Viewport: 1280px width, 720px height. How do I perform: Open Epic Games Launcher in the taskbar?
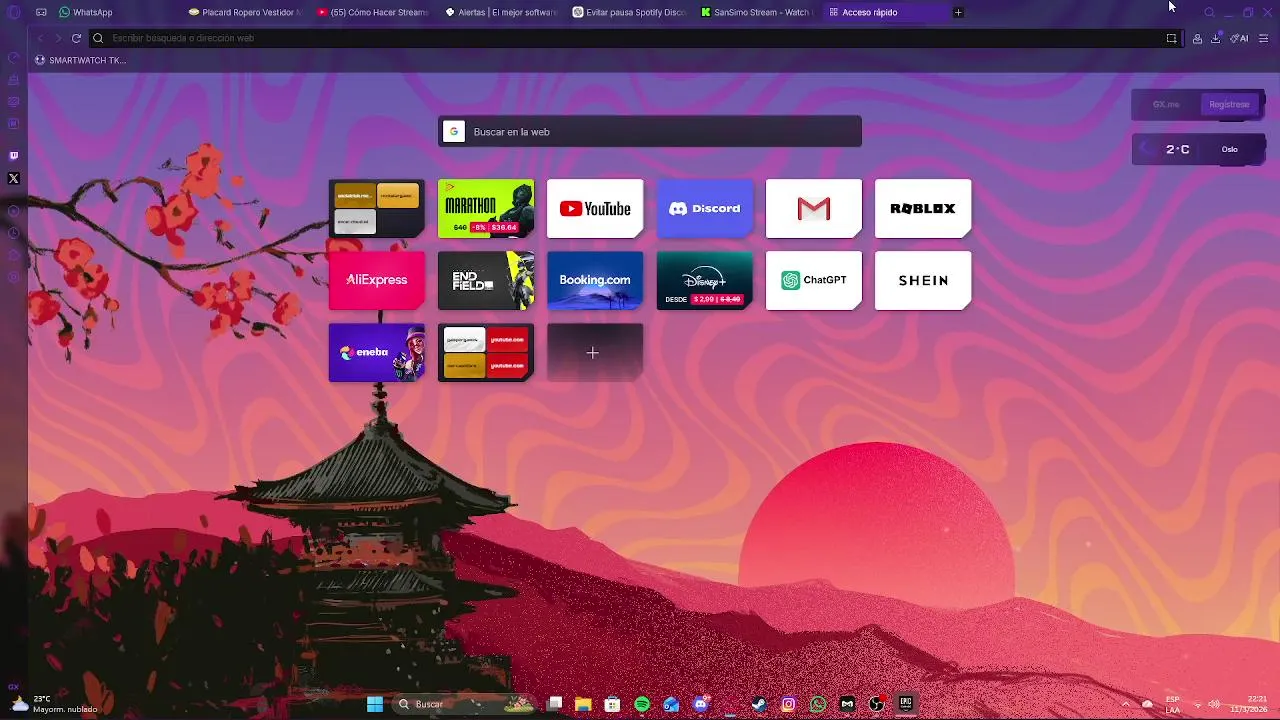pos(906,704)
